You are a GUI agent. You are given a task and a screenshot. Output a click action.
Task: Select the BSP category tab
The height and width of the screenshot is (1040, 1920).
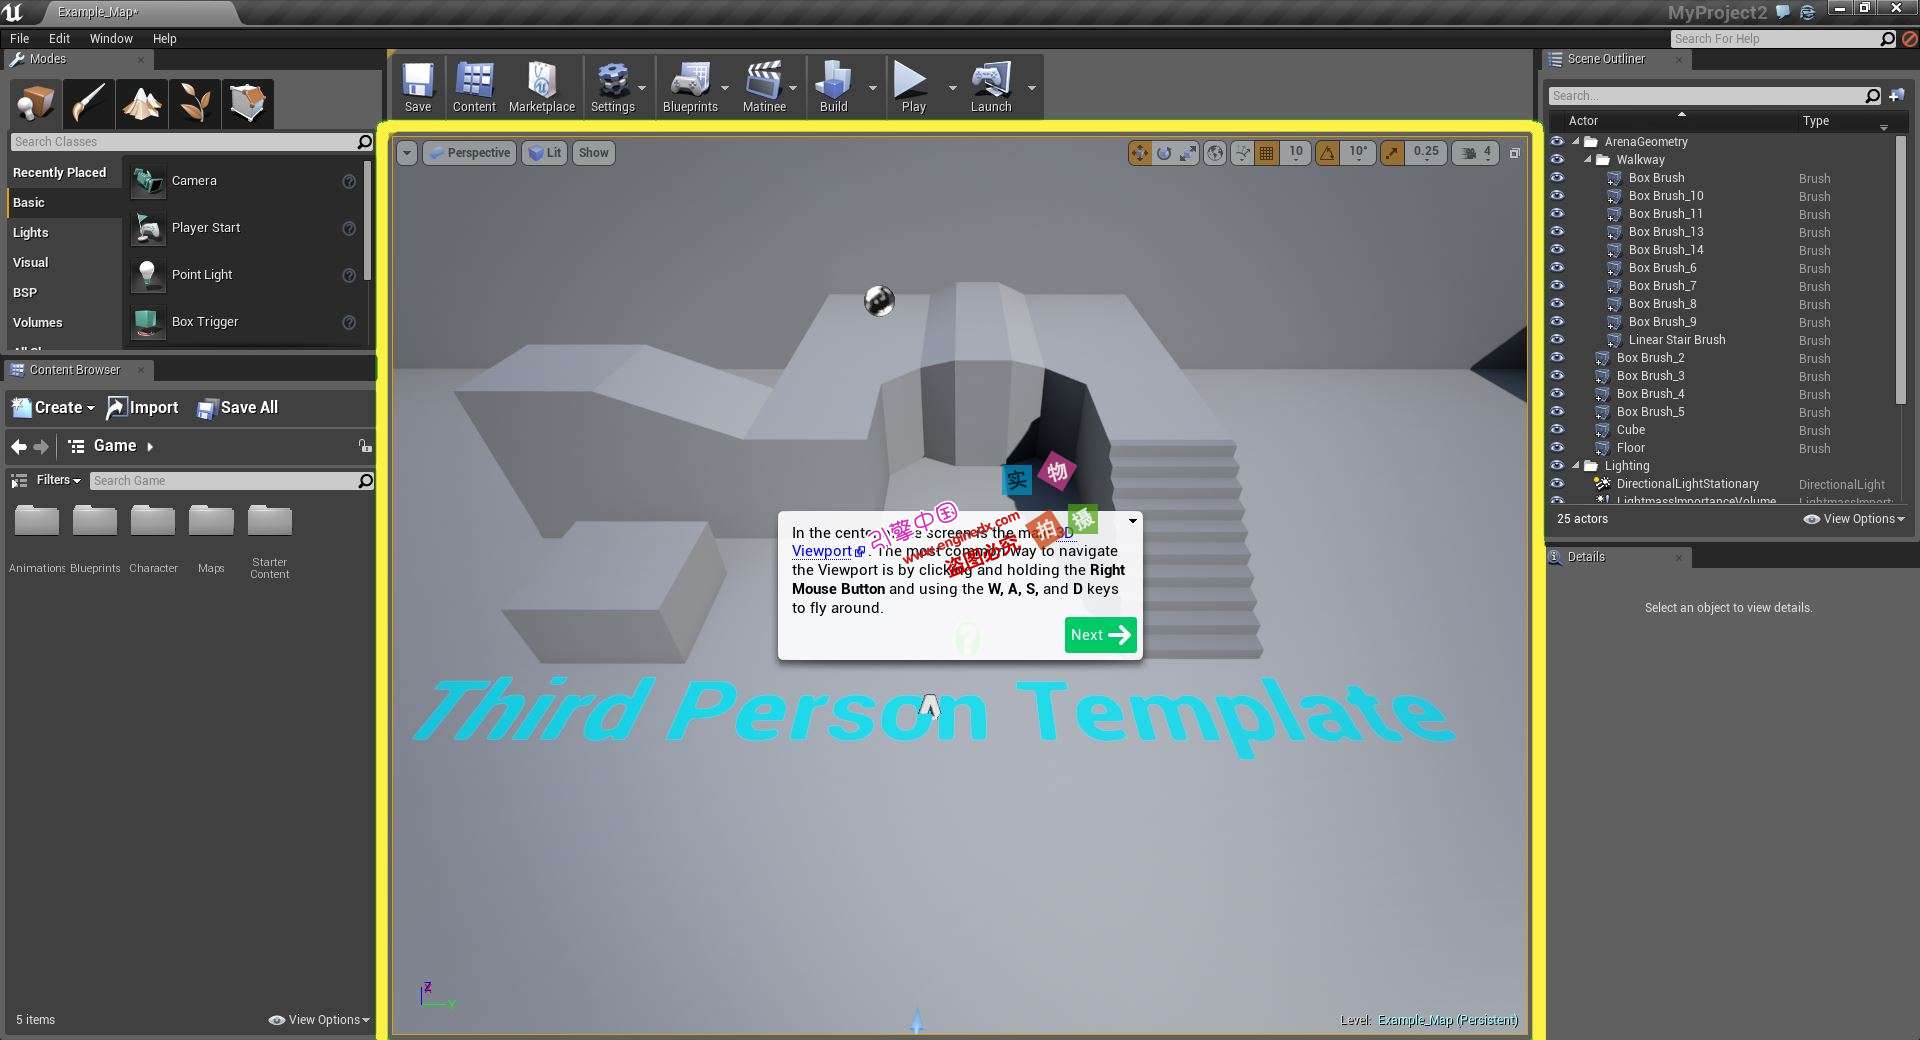[x=64, y=292]
